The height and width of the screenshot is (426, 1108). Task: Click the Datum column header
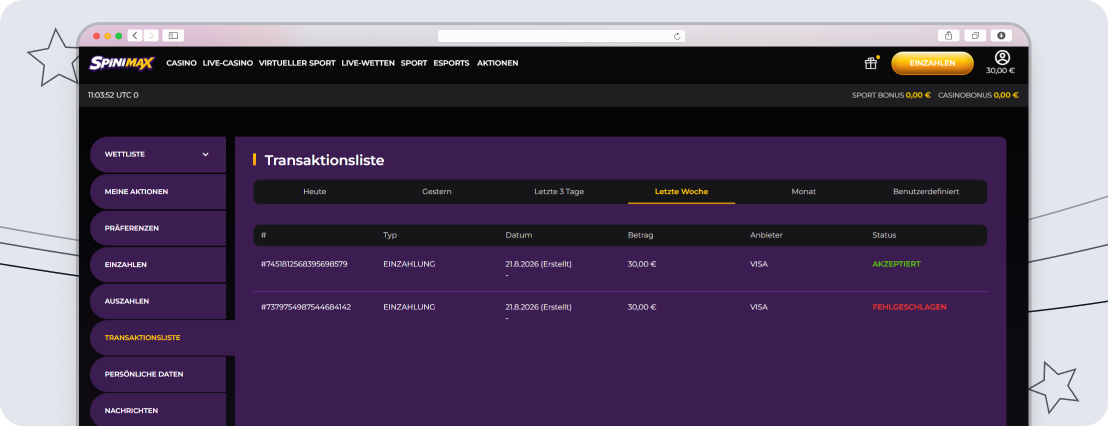519,235
